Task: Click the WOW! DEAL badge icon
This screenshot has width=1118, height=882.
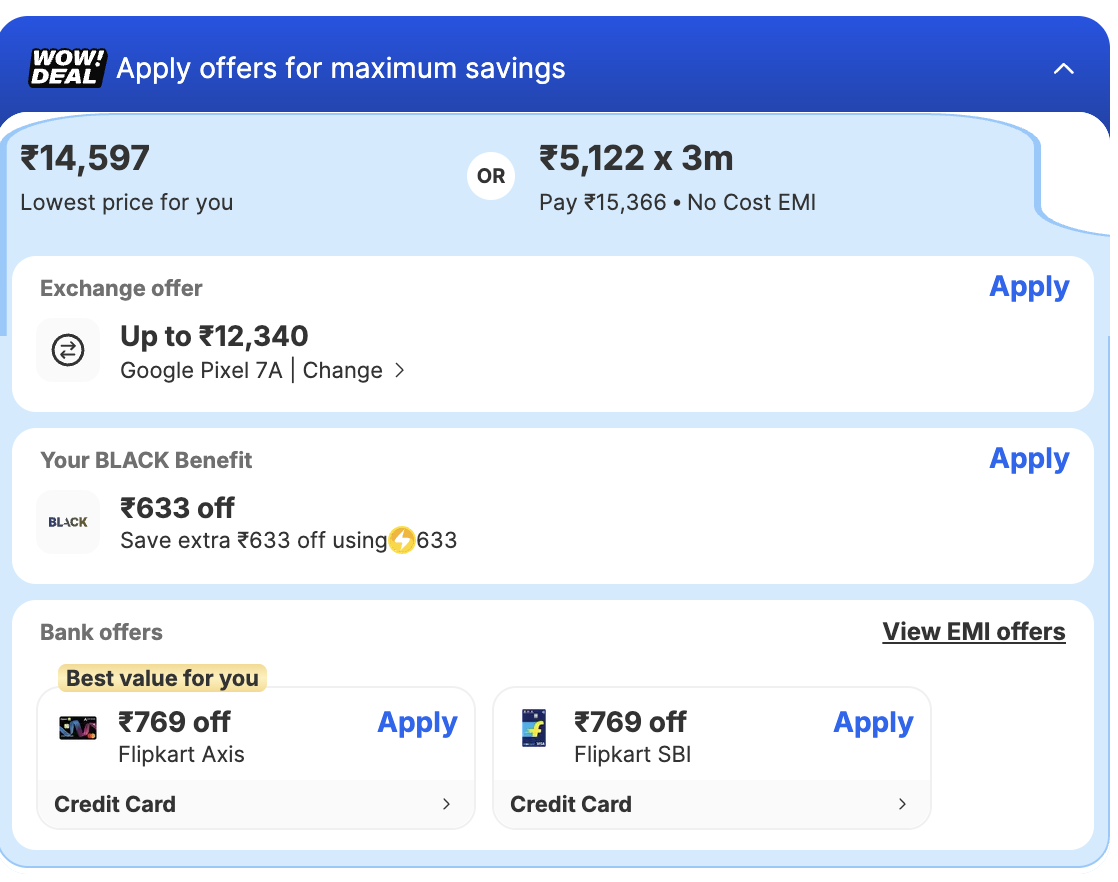Action: pyautogui.click(x=66, y=68)
